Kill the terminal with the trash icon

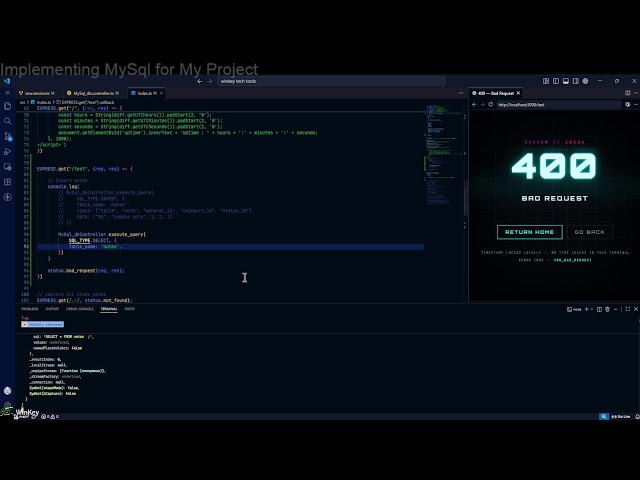pyautogui.click(x=607, y=309)
